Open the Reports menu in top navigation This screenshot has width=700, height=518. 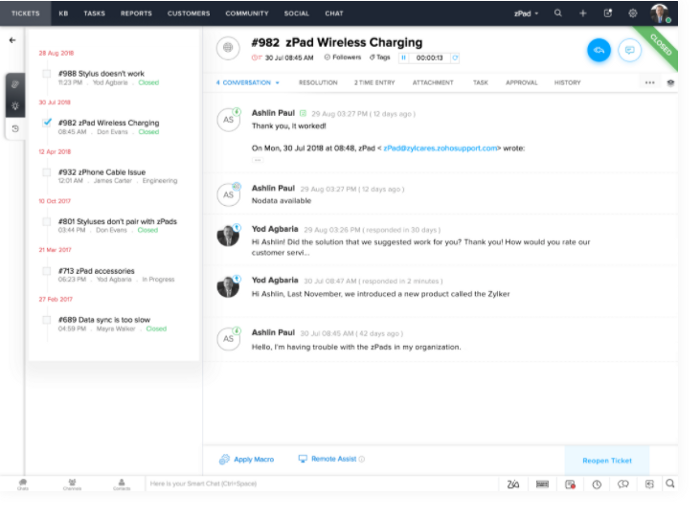(x=136, y=13)
